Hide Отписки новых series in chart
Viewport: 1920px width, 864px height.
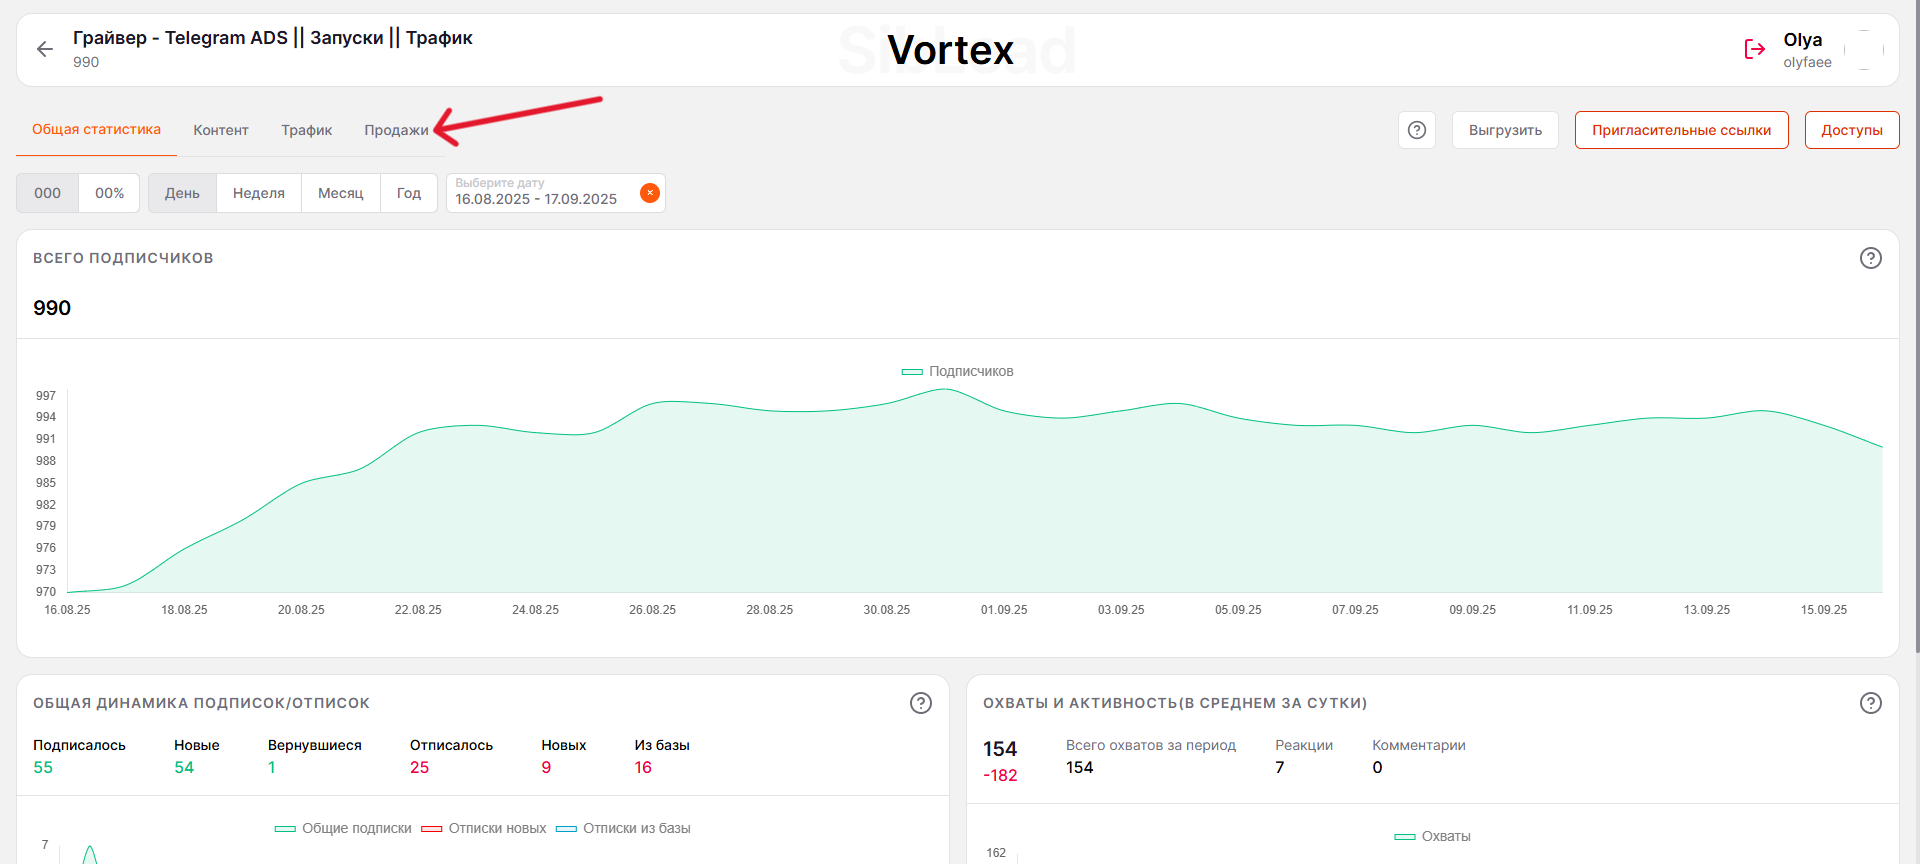point(485,828)
